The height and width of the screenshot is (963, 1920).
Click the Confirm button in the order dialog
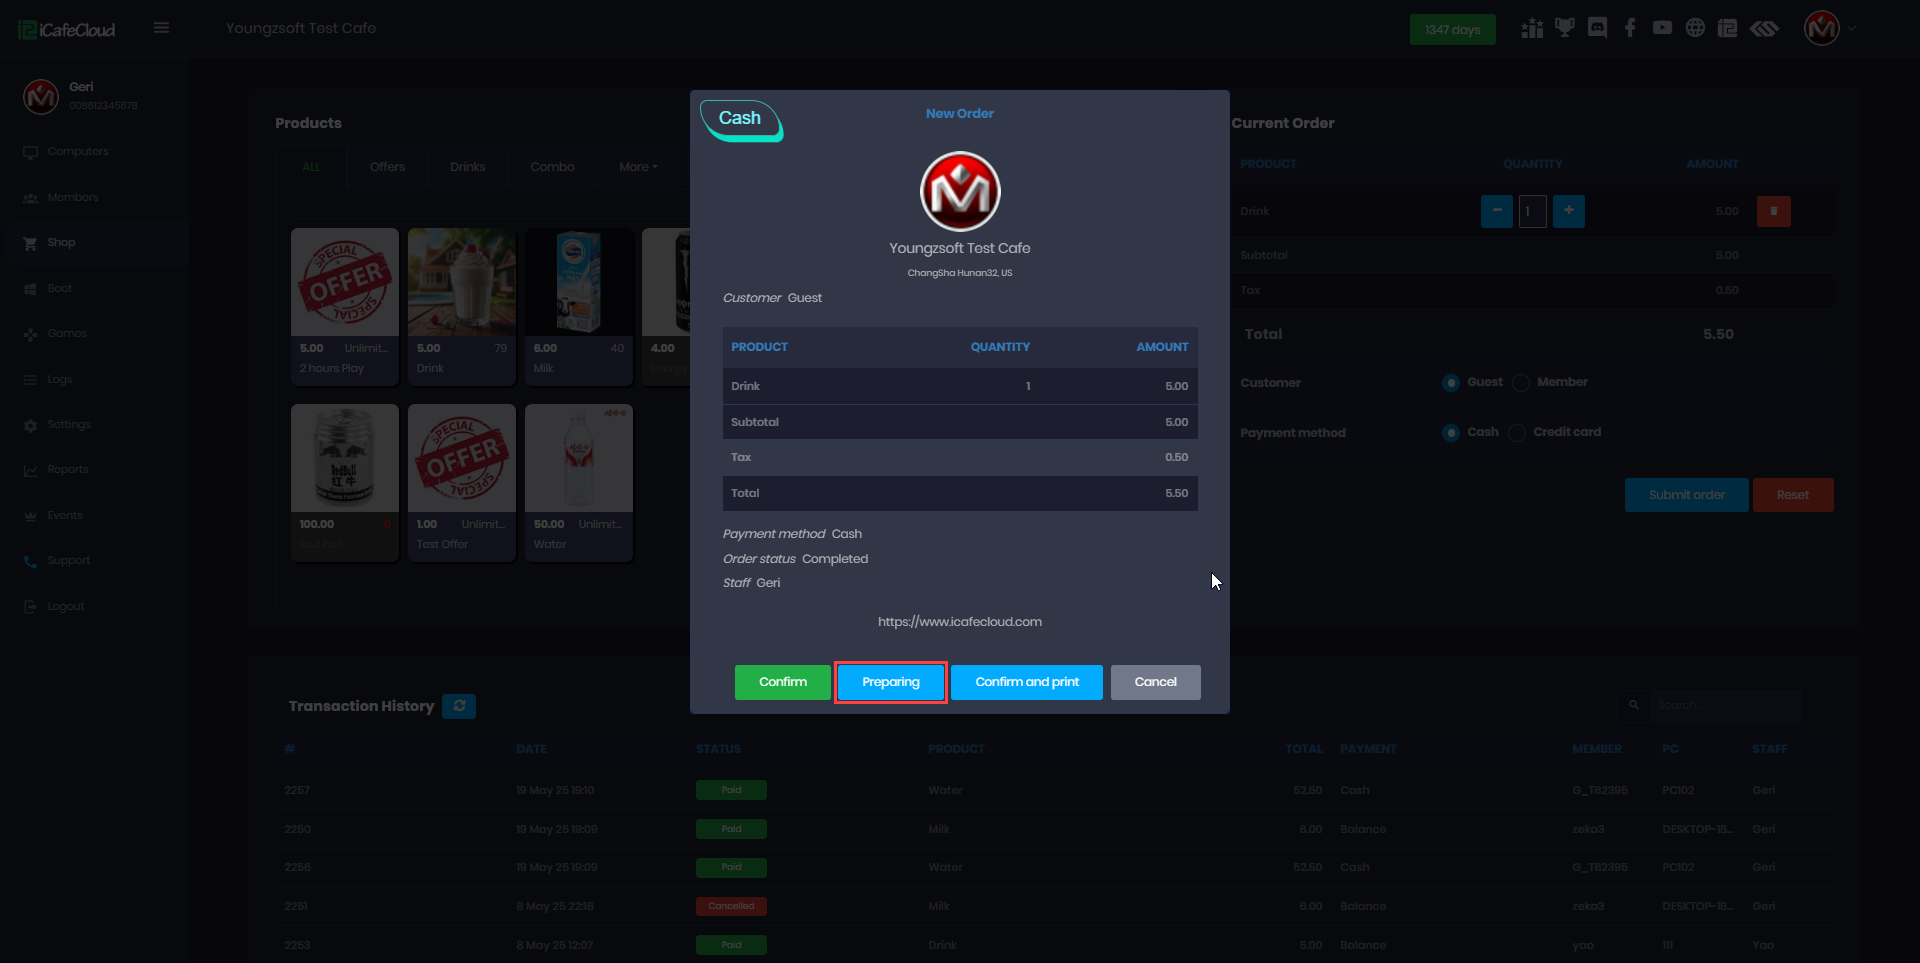pyautogui.click(x=782, y=682)
